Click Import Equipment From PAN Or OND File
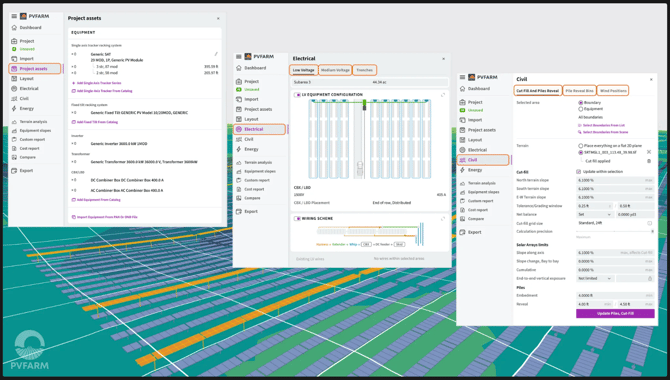The height and width of the screenshot is (380, 670). point(104,217)
